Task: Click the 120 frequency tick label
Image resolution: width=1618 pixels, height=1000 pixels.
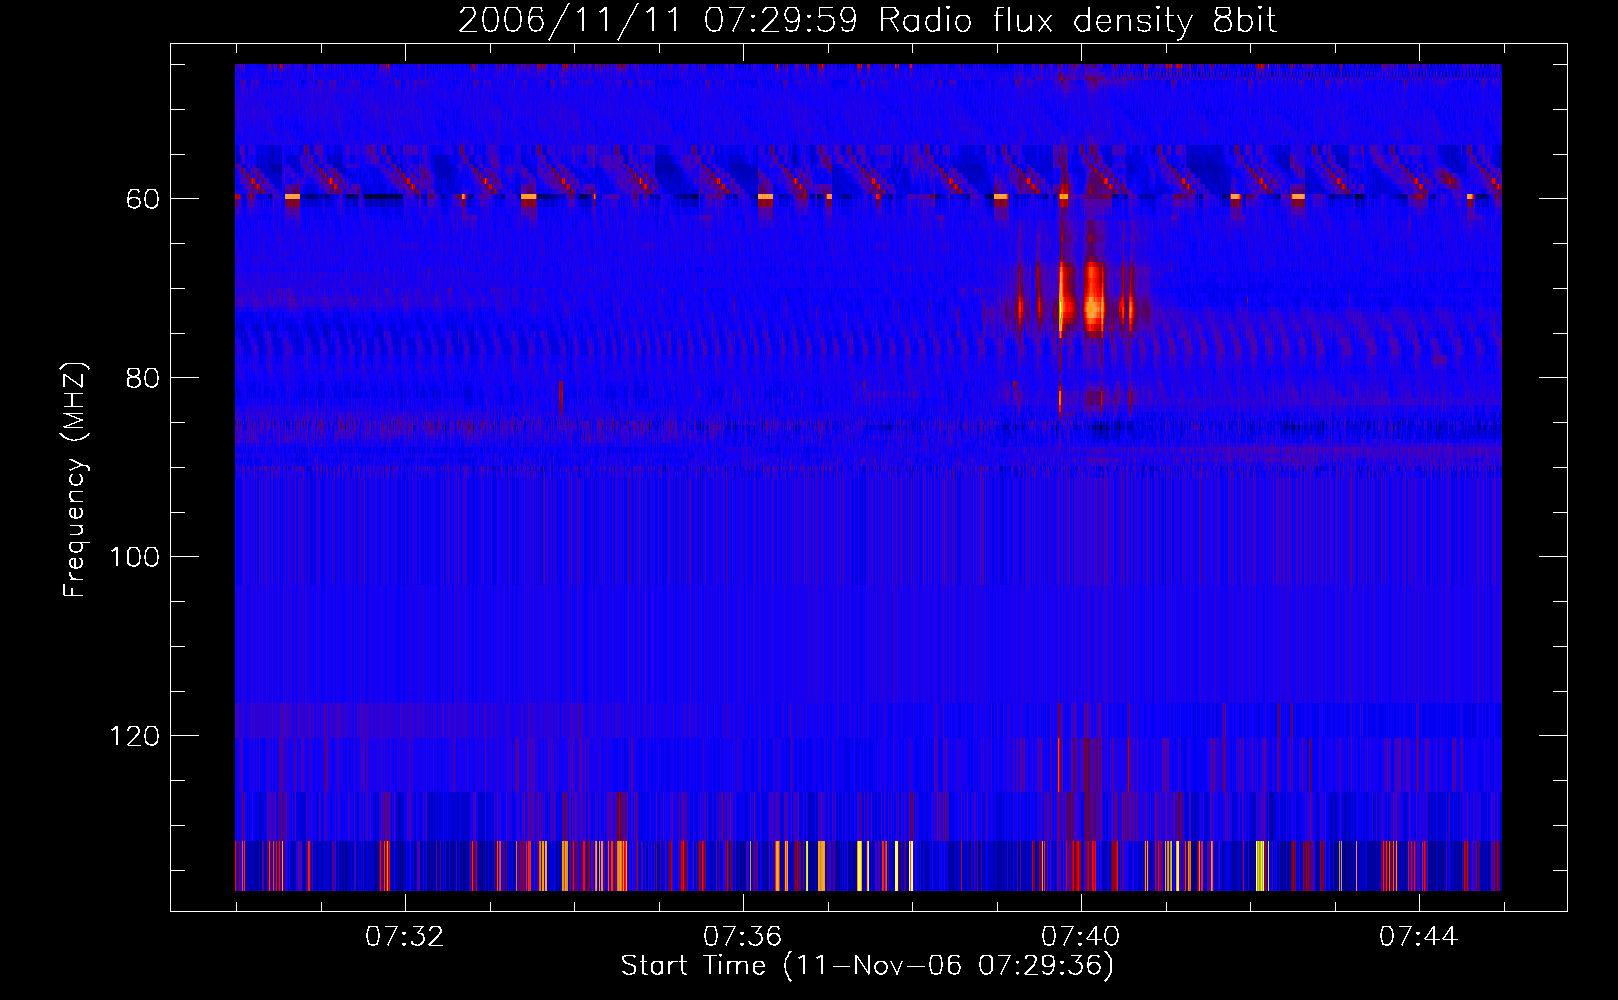Action: click(x=134, y=736)
